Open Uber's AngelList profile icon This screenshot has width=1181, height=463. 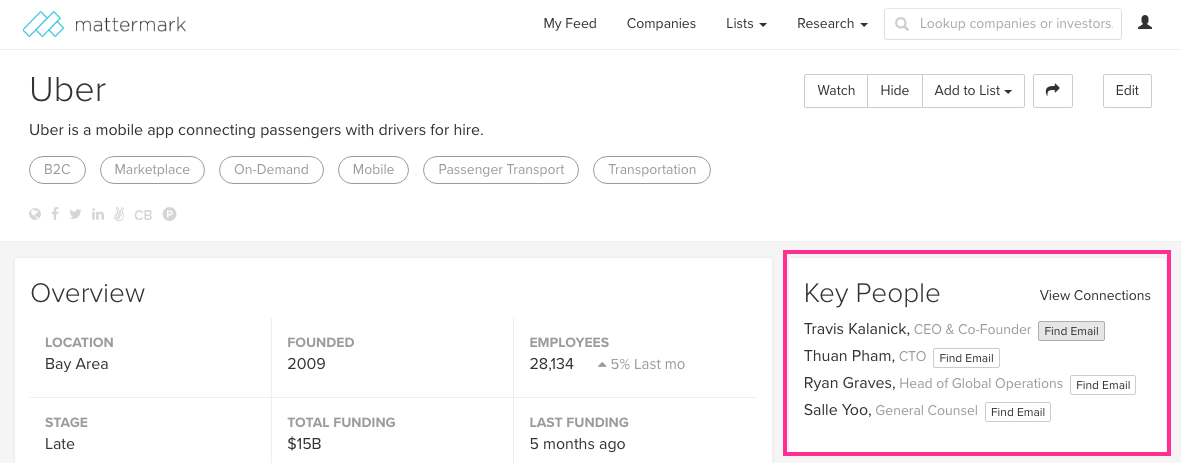(x=119, y=215)
